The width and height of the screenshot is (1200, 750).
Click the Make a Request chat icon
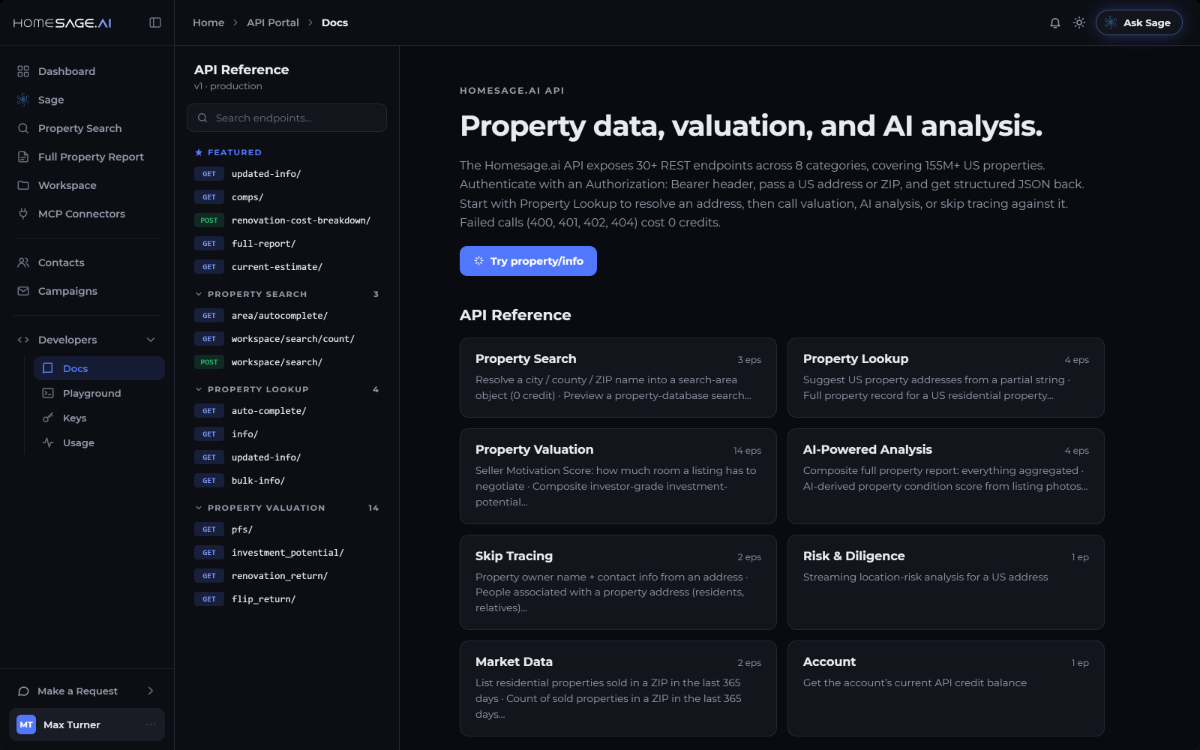[x=23, y=691]
